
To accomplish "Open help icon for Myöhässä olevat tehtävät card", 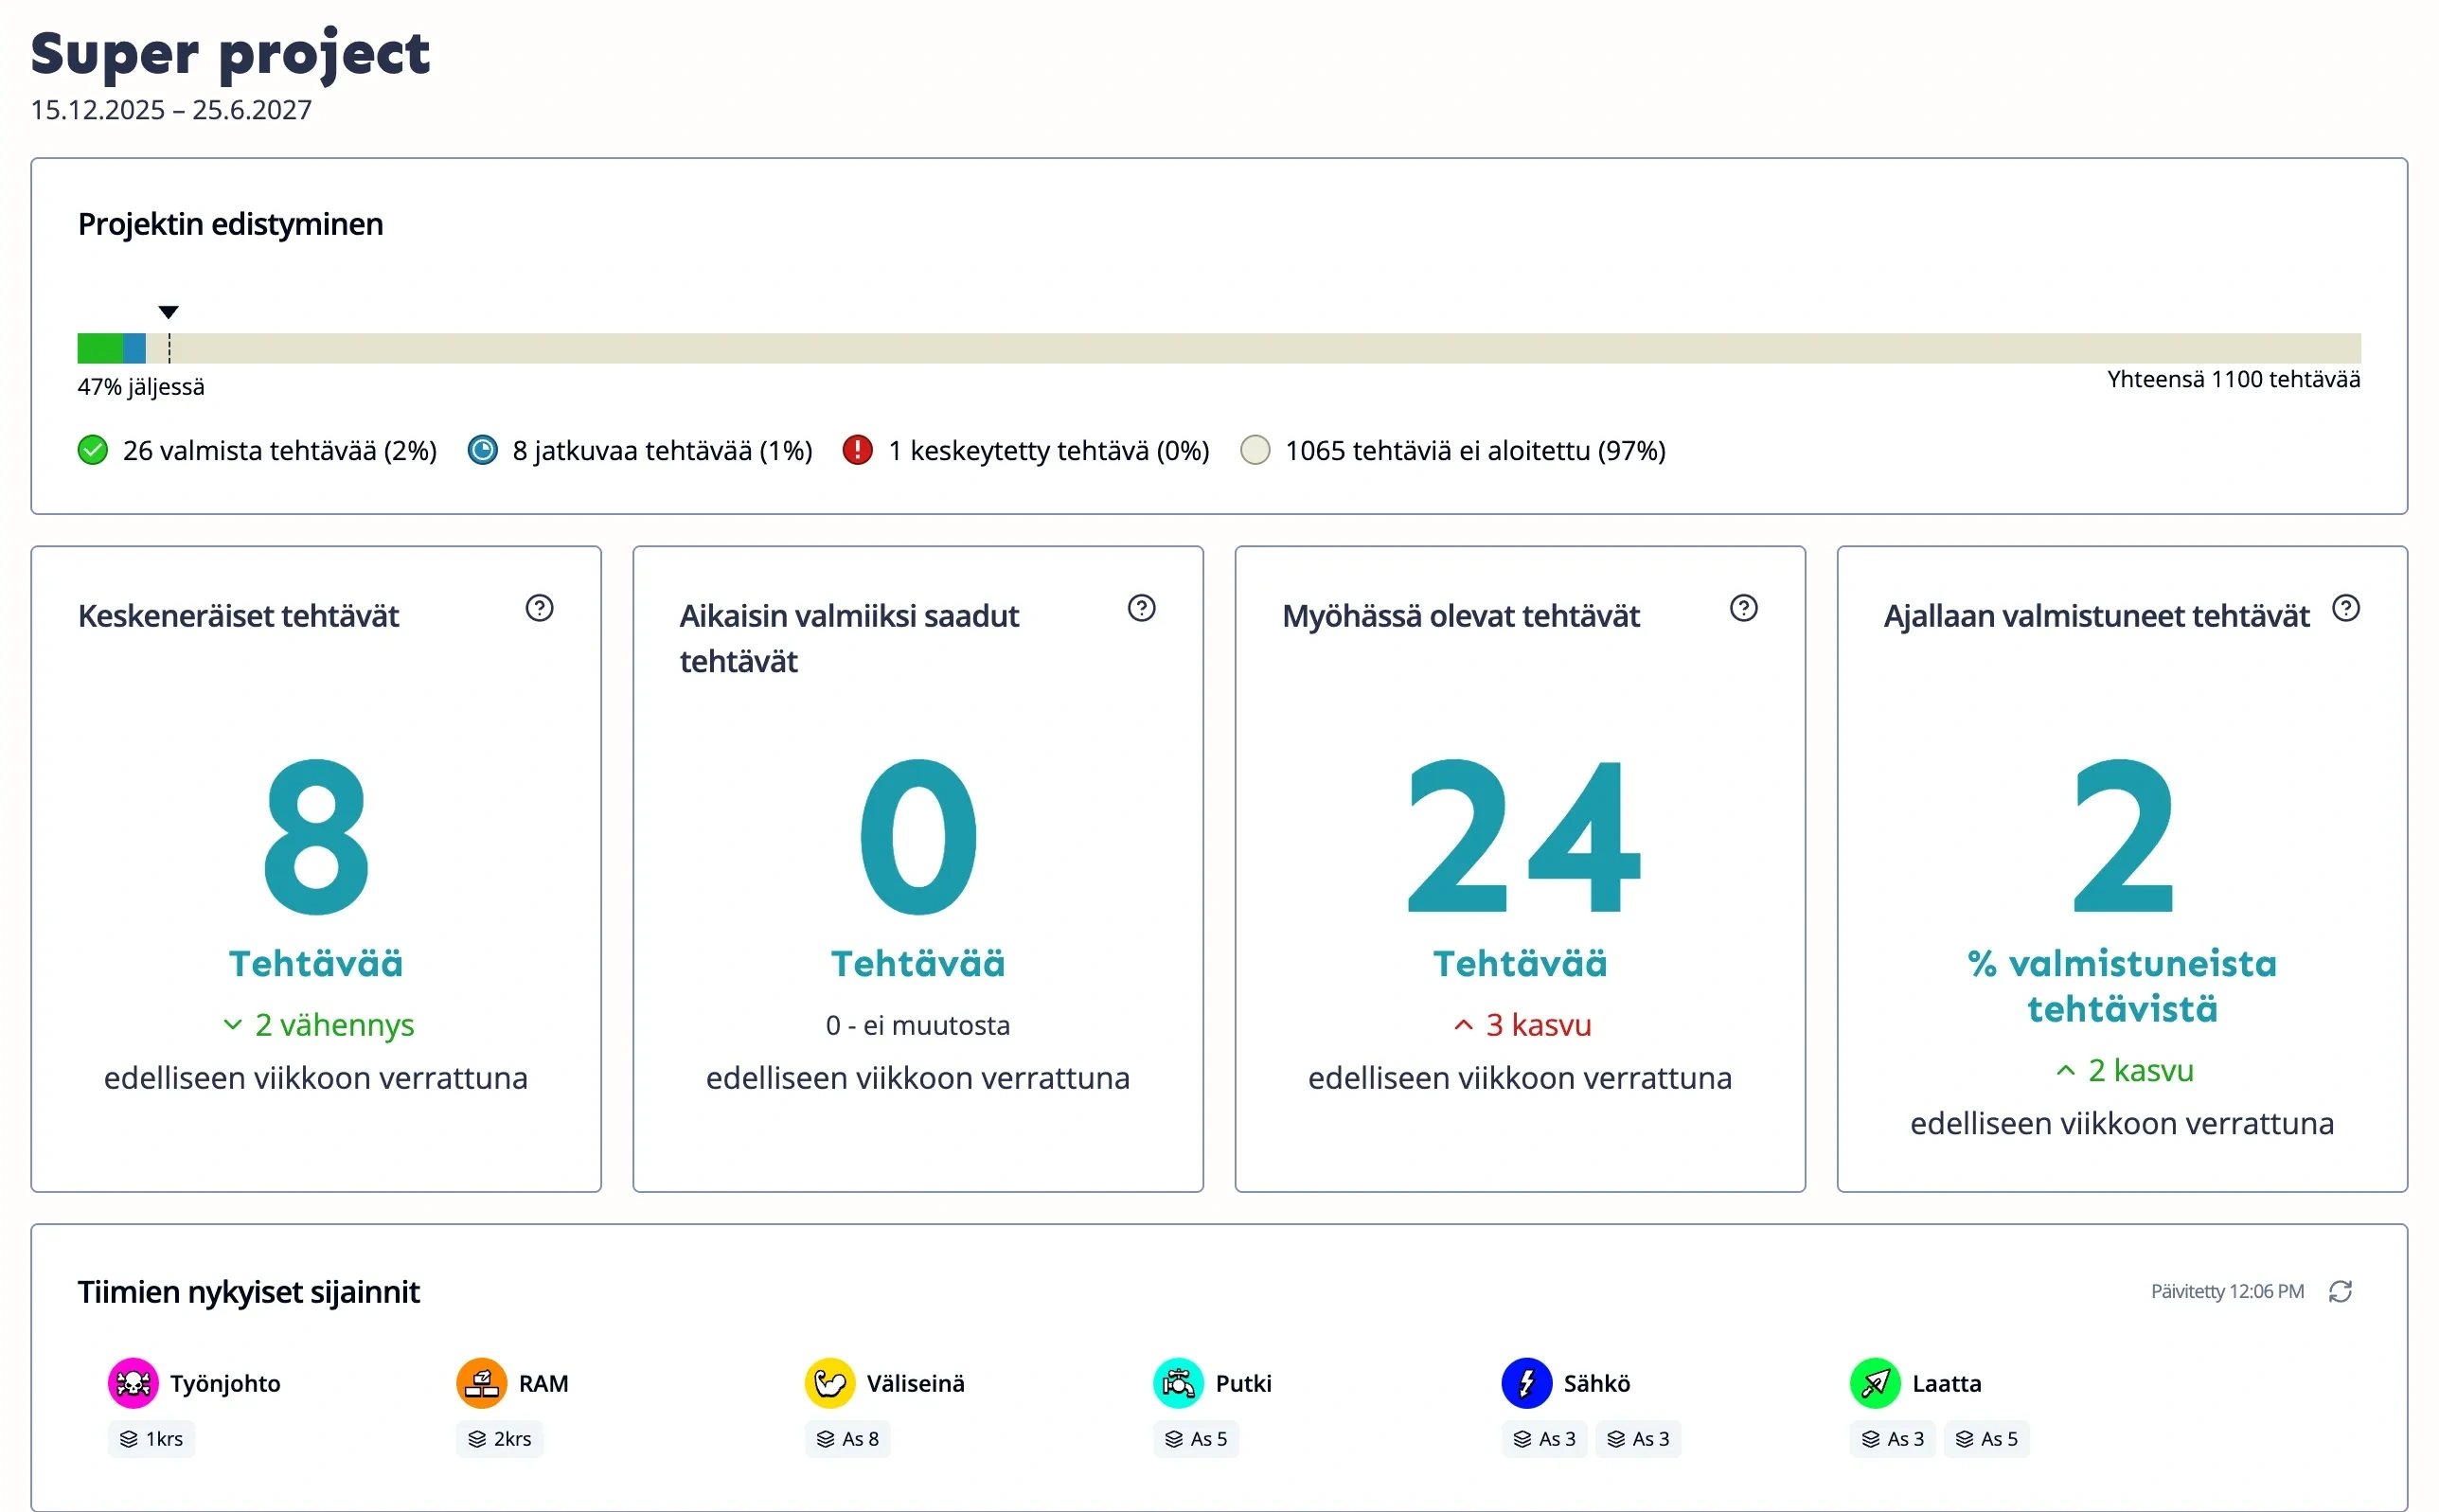I will pos(1743,608).
